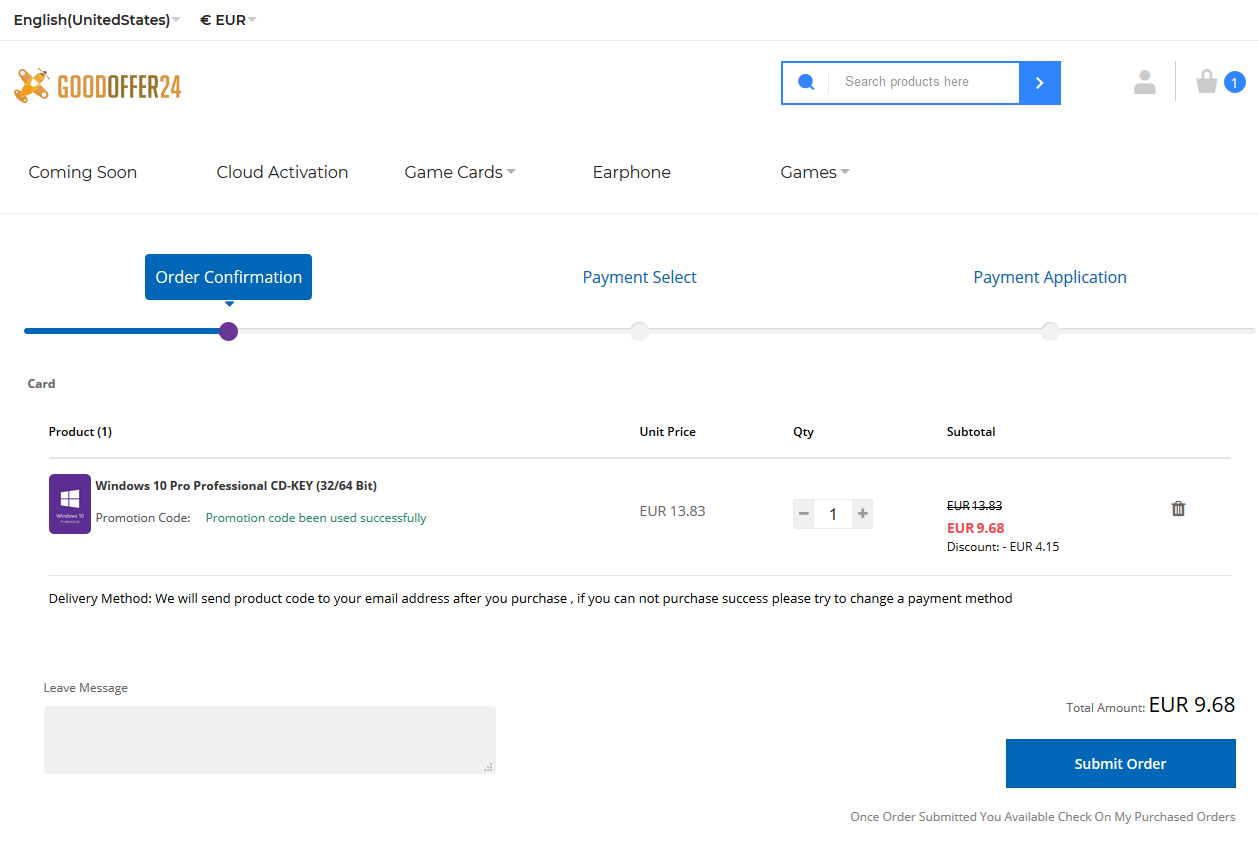Image resolution: width=1259 pixels, height=846 pixels.
Task: Click the red subtotal EUR 9.68
Action: coord(976,528)
